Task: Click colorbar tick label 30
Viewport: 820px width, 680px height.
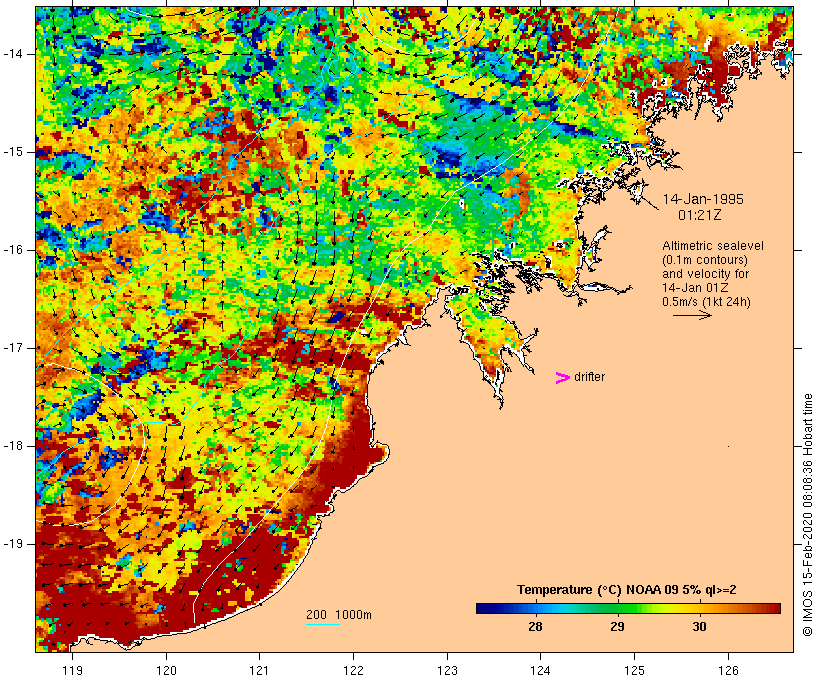Action: click(700, 627)
